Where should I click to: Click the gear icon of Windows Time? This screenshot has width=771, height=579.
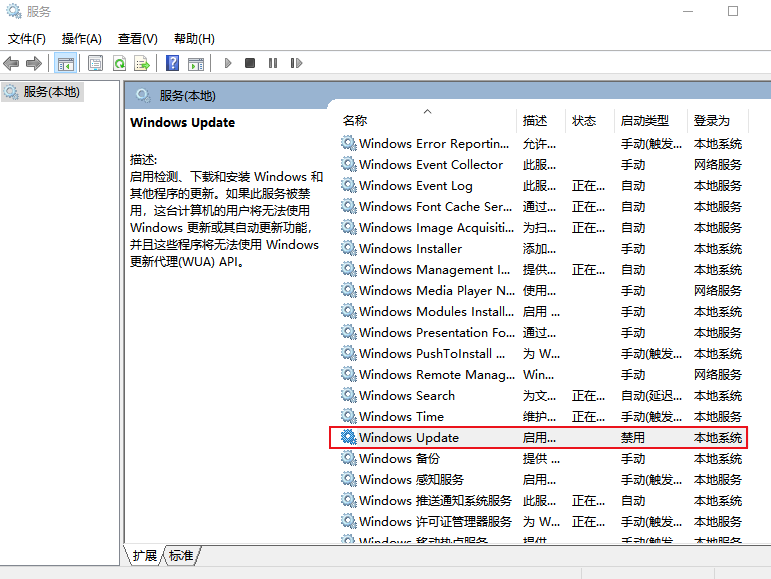tap(349, 416)
